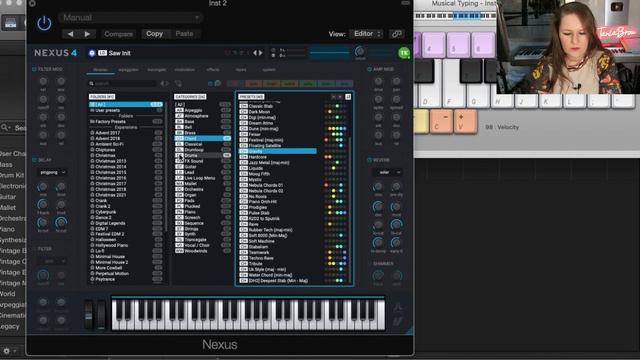The width and height of the screenshot is (640, 360).
Task: Select Factory Presets folder
Action: 126,122
